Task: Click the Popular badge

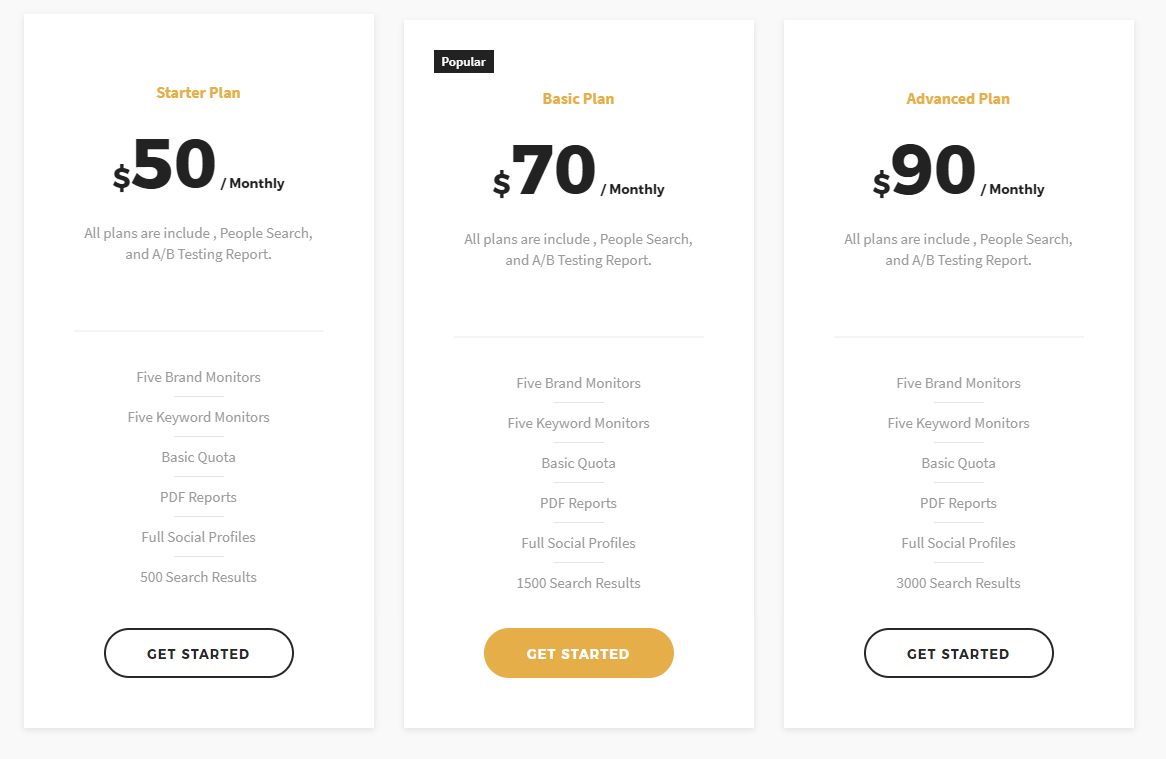Action: click(463, 62)
